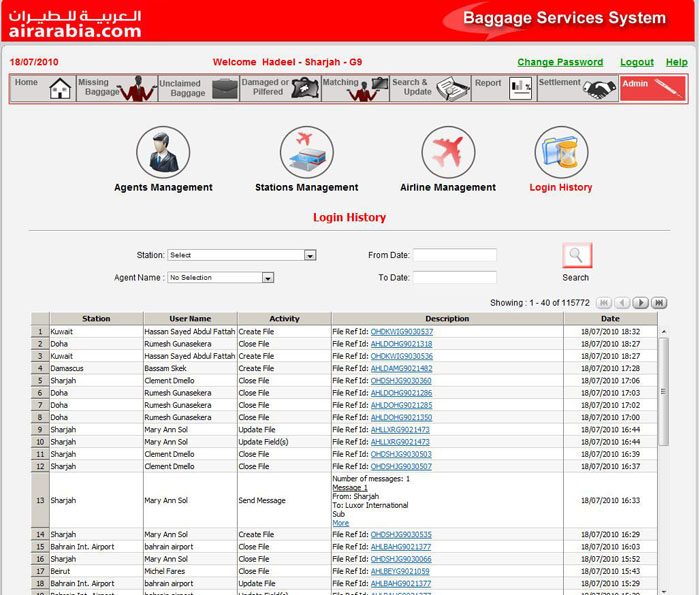Click the Logout link
700x595 pixels.
tap(636, 62)
